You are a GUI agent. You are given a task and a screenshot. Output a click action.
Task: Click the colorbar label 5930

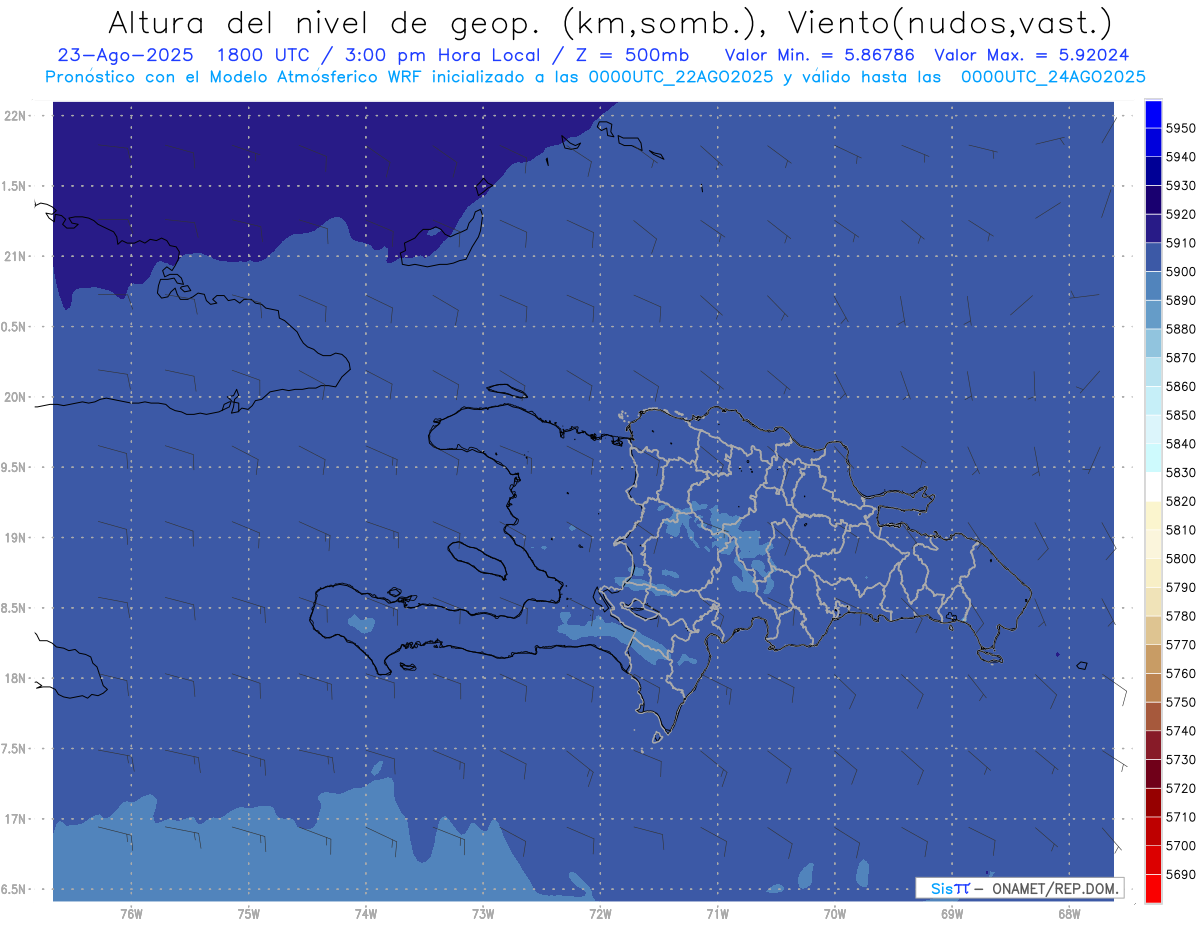coord(1181,185)
